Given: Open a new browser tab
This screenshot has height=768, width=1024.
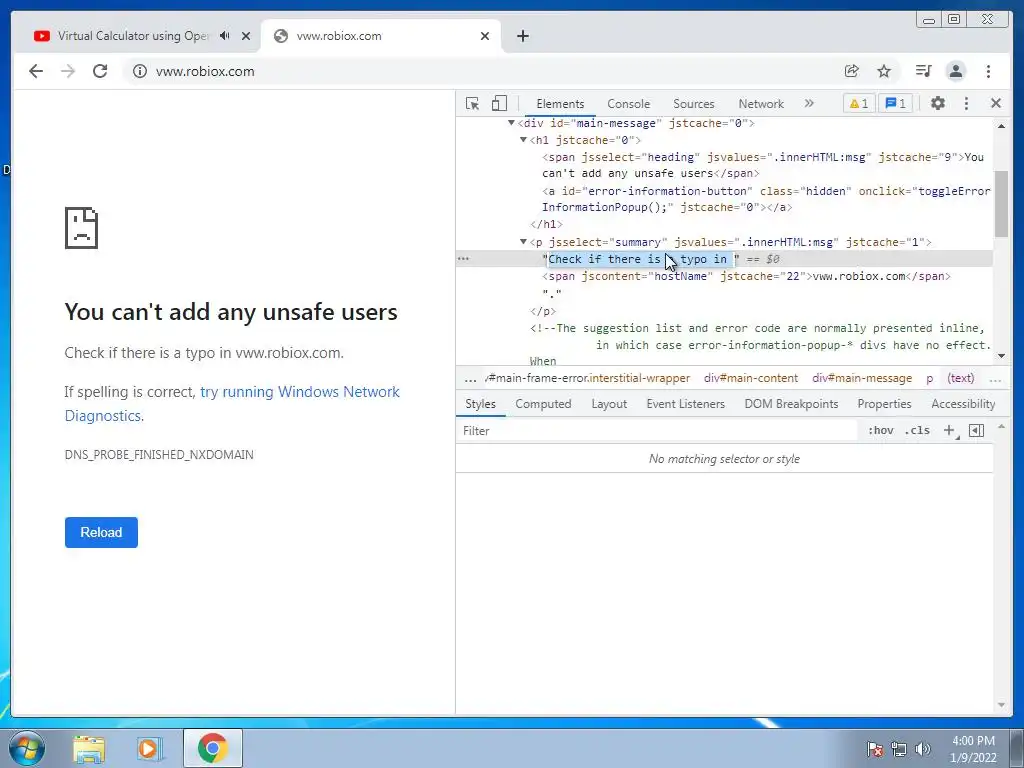Looking at the screenshot, I should coord(522,36).
